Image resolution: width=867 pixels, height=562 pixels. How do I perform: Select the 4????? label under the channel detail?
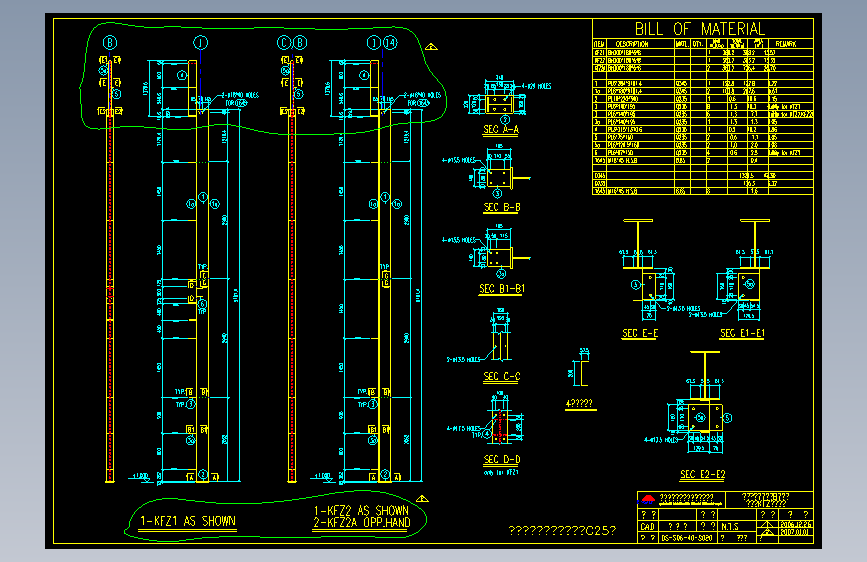pyautogui.click(x=579, y=404)
